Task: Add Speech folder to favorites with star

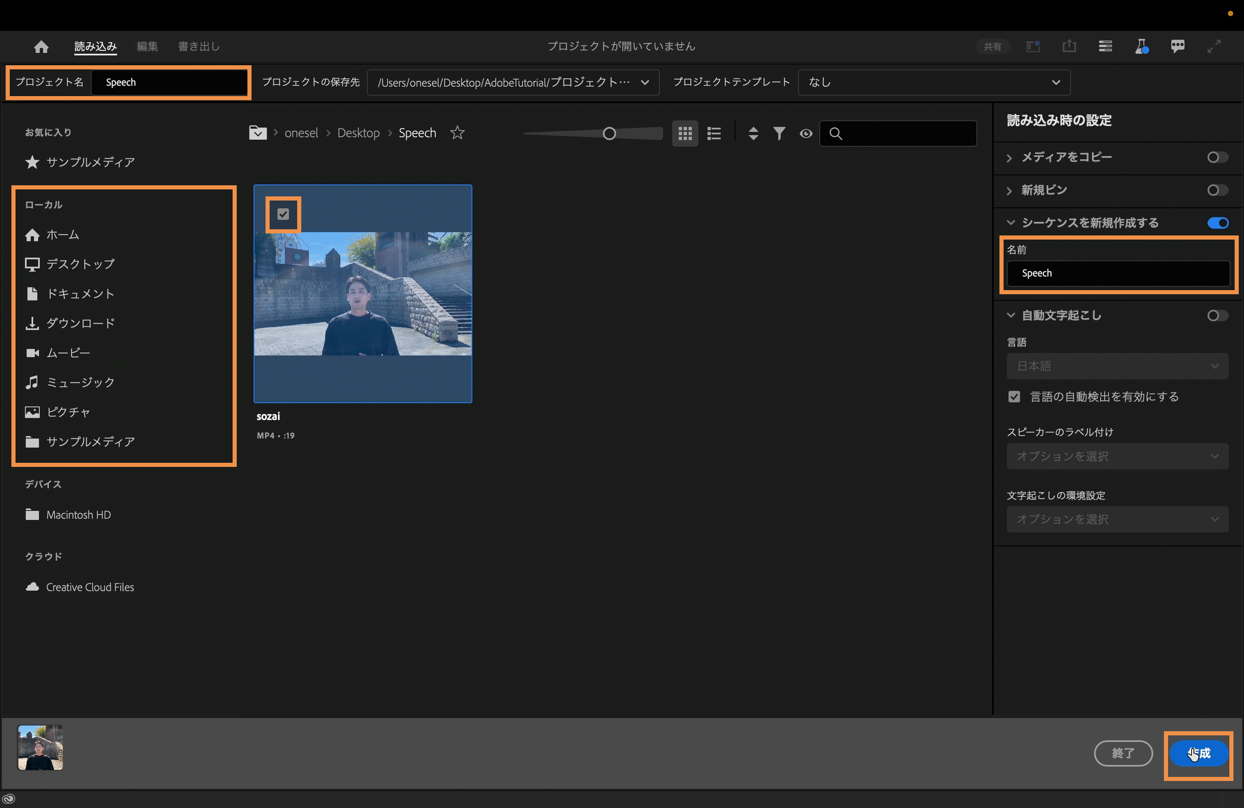Action: coord(457,133)
